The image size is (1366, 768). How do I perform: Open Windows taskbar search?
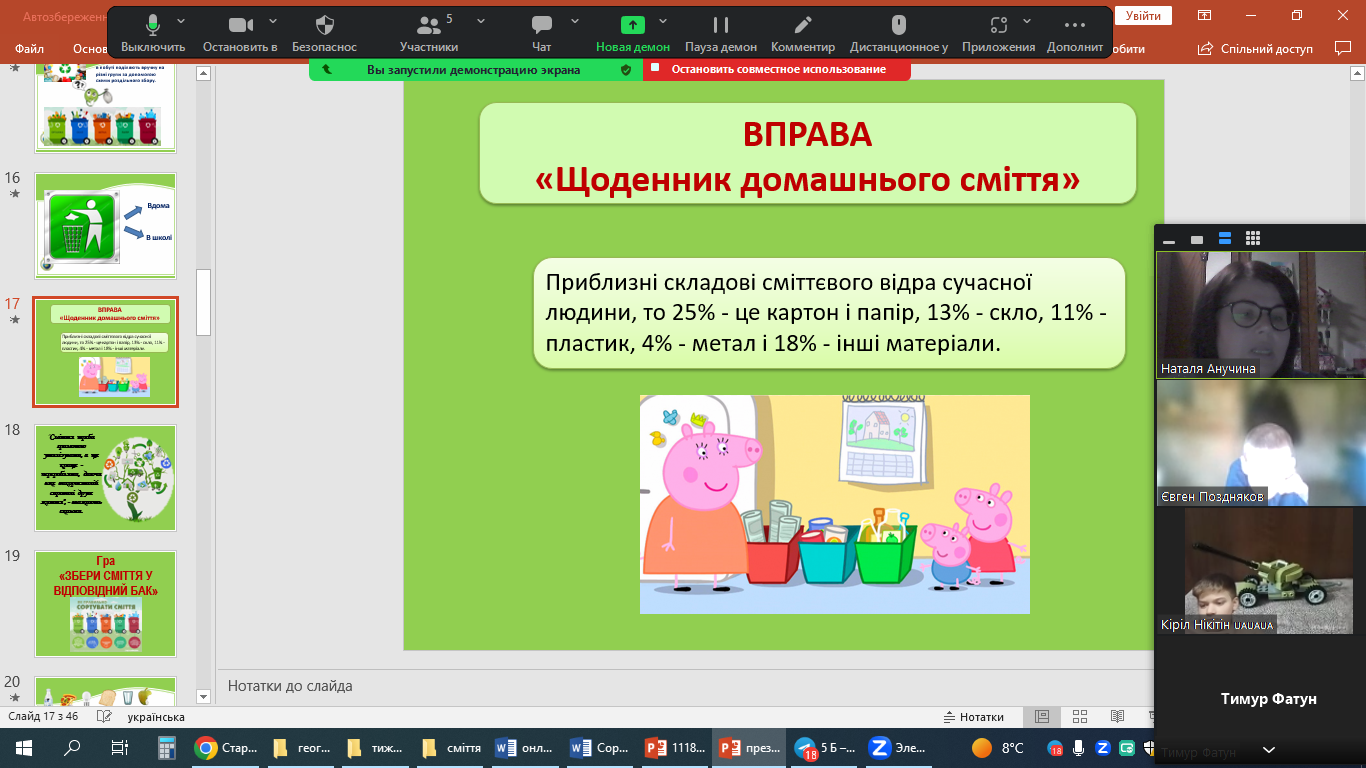tap(72, 747)
